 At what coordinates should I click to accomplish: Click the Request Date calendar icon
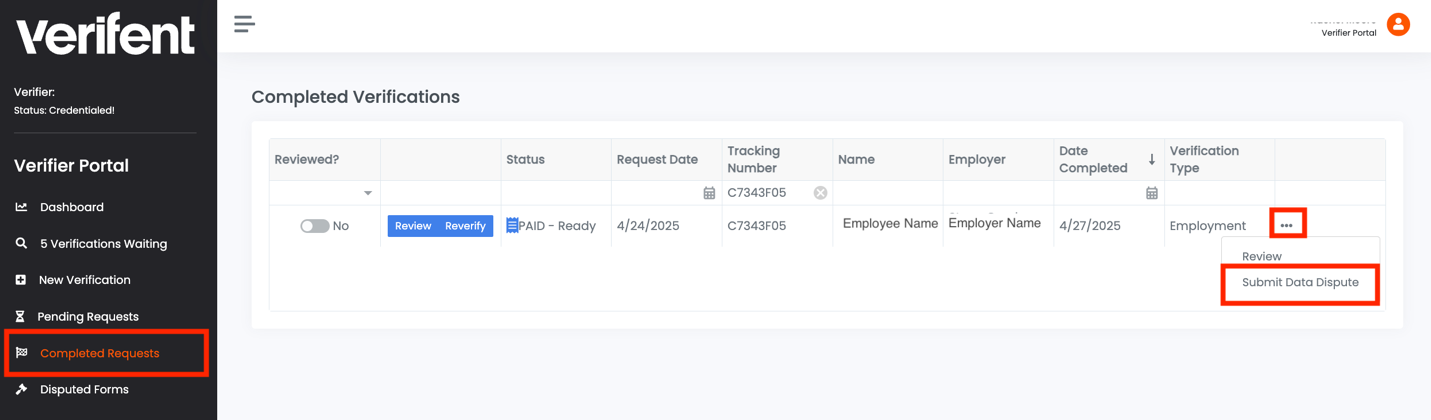709,193
